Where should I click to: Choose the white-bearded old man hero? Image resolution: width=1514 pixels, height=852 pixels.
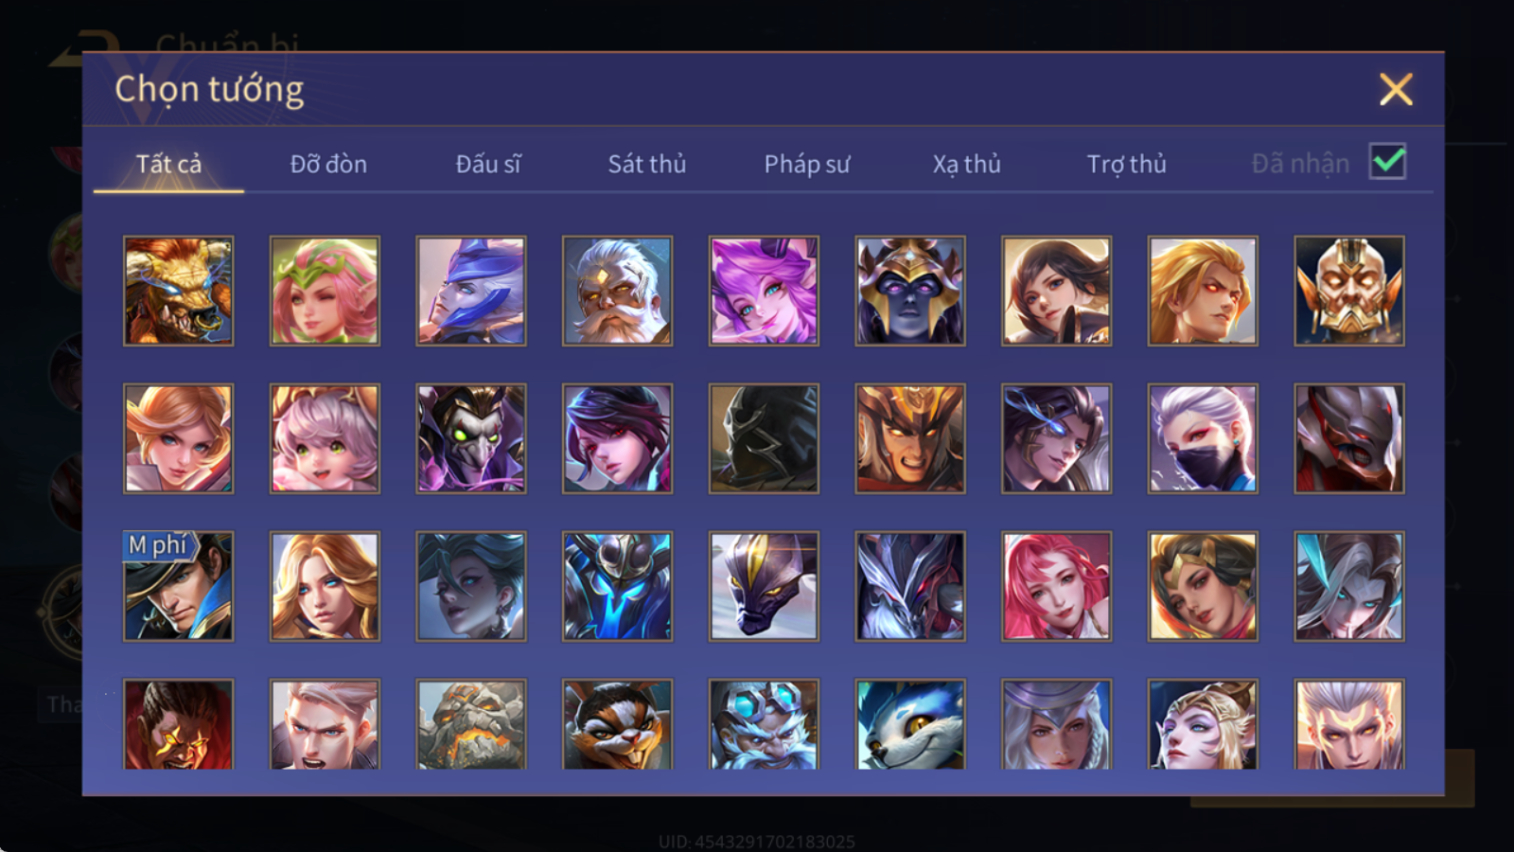[617, 291]
